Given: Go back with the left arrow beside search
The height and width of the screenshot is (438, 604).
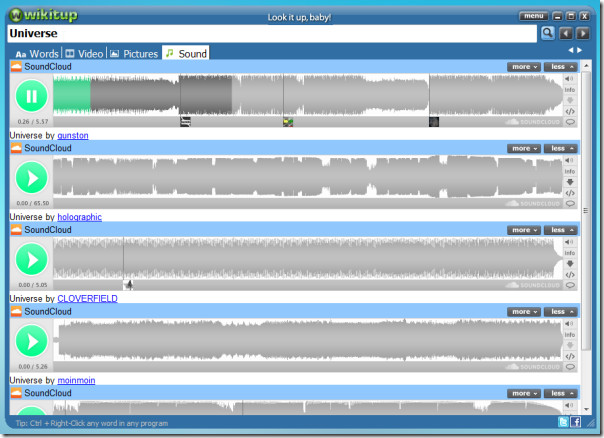Looking at the screenshot, I should (566, 34).
